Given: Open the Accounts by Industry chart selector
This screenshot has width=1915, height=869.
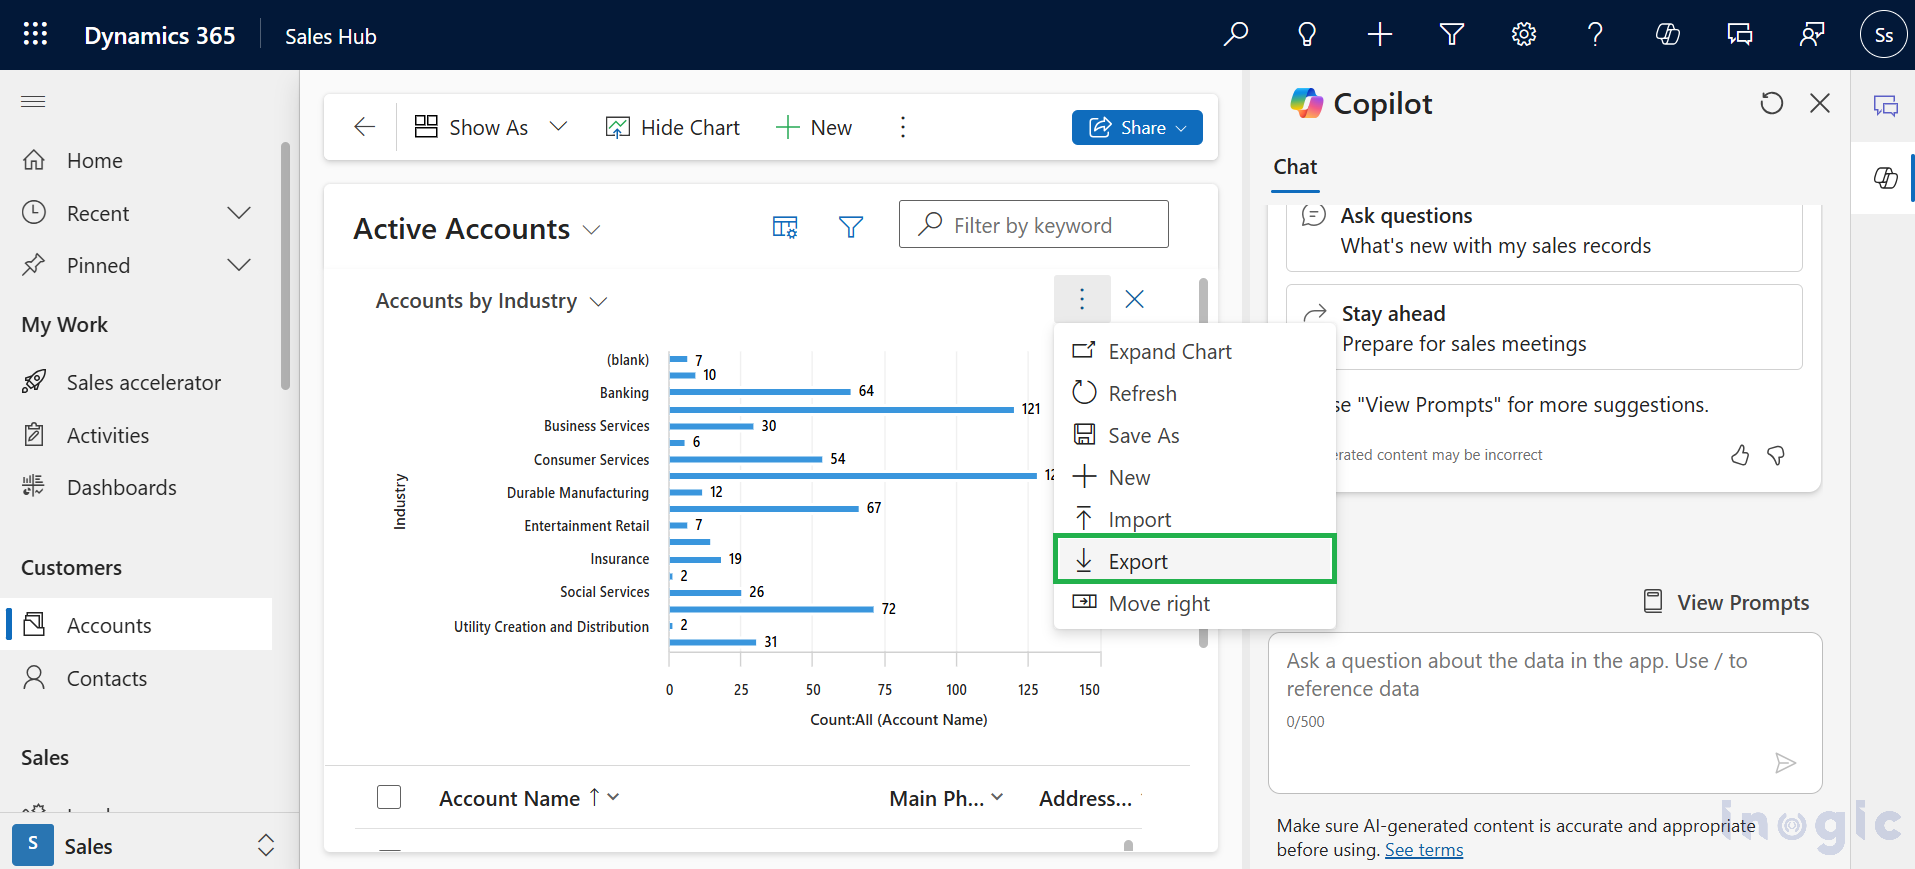Looking at the screenshot, I should [x=598, y=302].
